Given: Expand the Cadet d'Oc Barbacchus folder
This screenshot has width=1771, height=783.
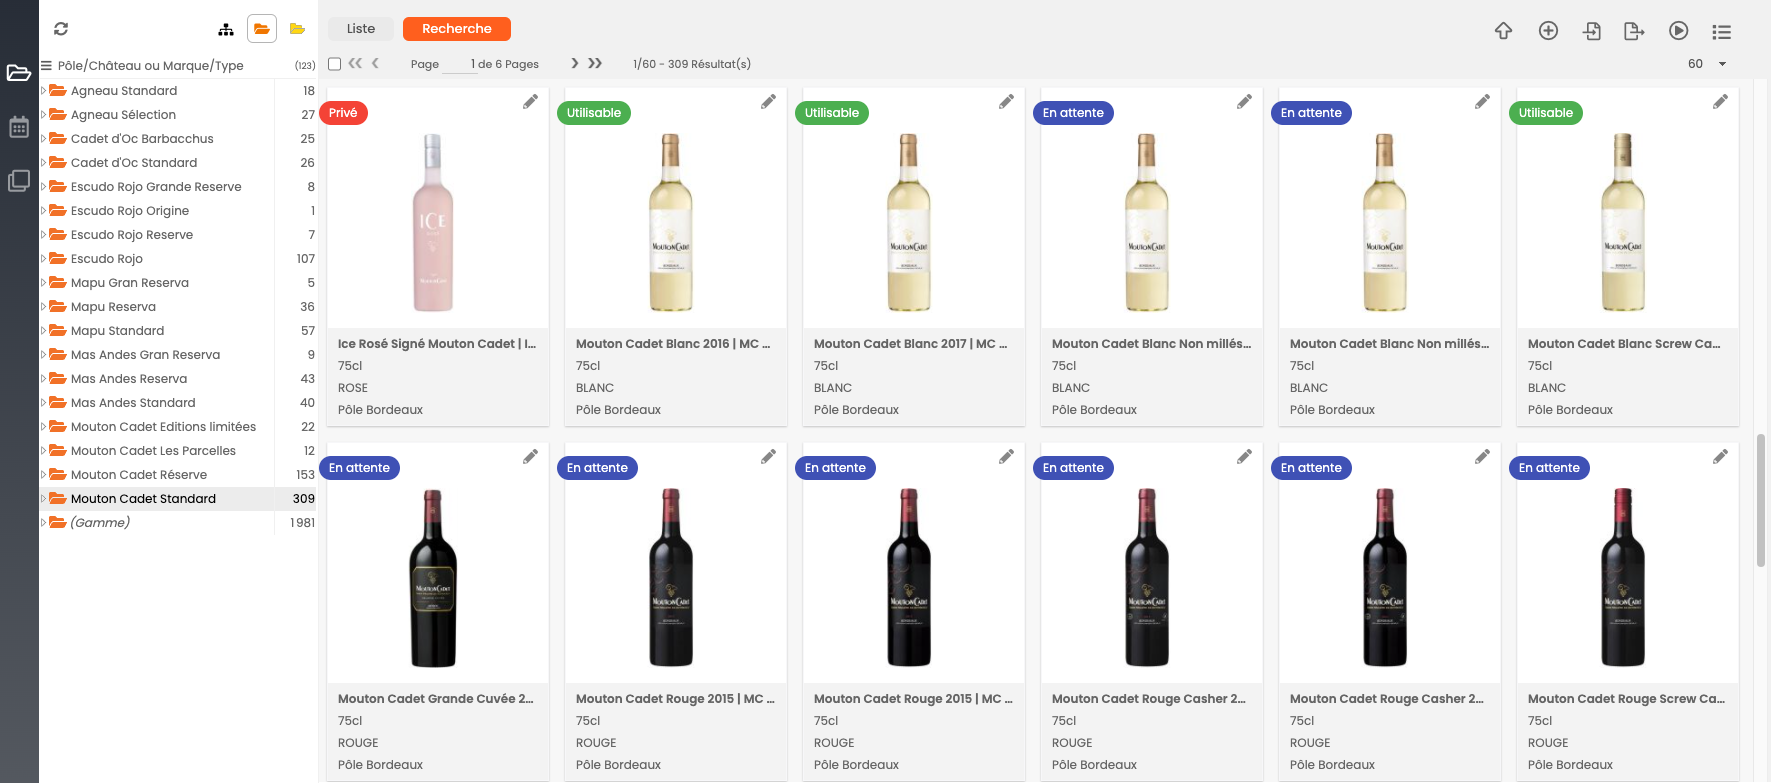Looking at the screenshot, I should [43, 139].
